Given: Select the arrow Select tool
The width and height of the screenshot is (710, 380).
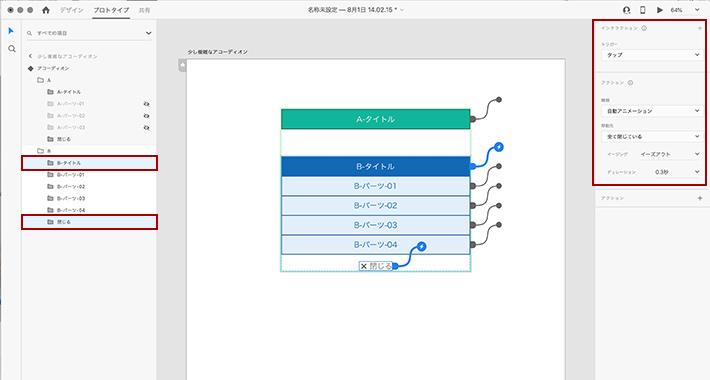Looking at the screenshot, I should 11,31.
